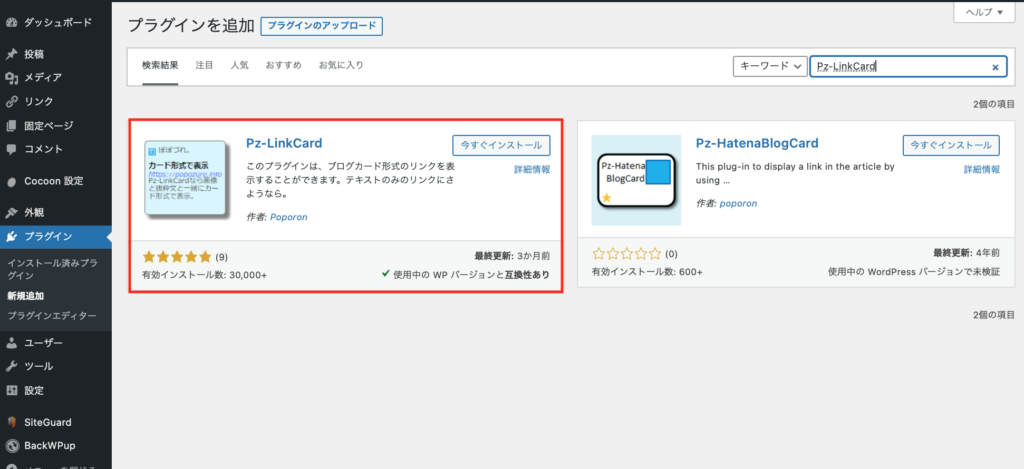This screenshot has width=1024, height=469.
Task: Open 詳細情報 for Pz-HatenaBlogCard
Action: click(982, 169)
